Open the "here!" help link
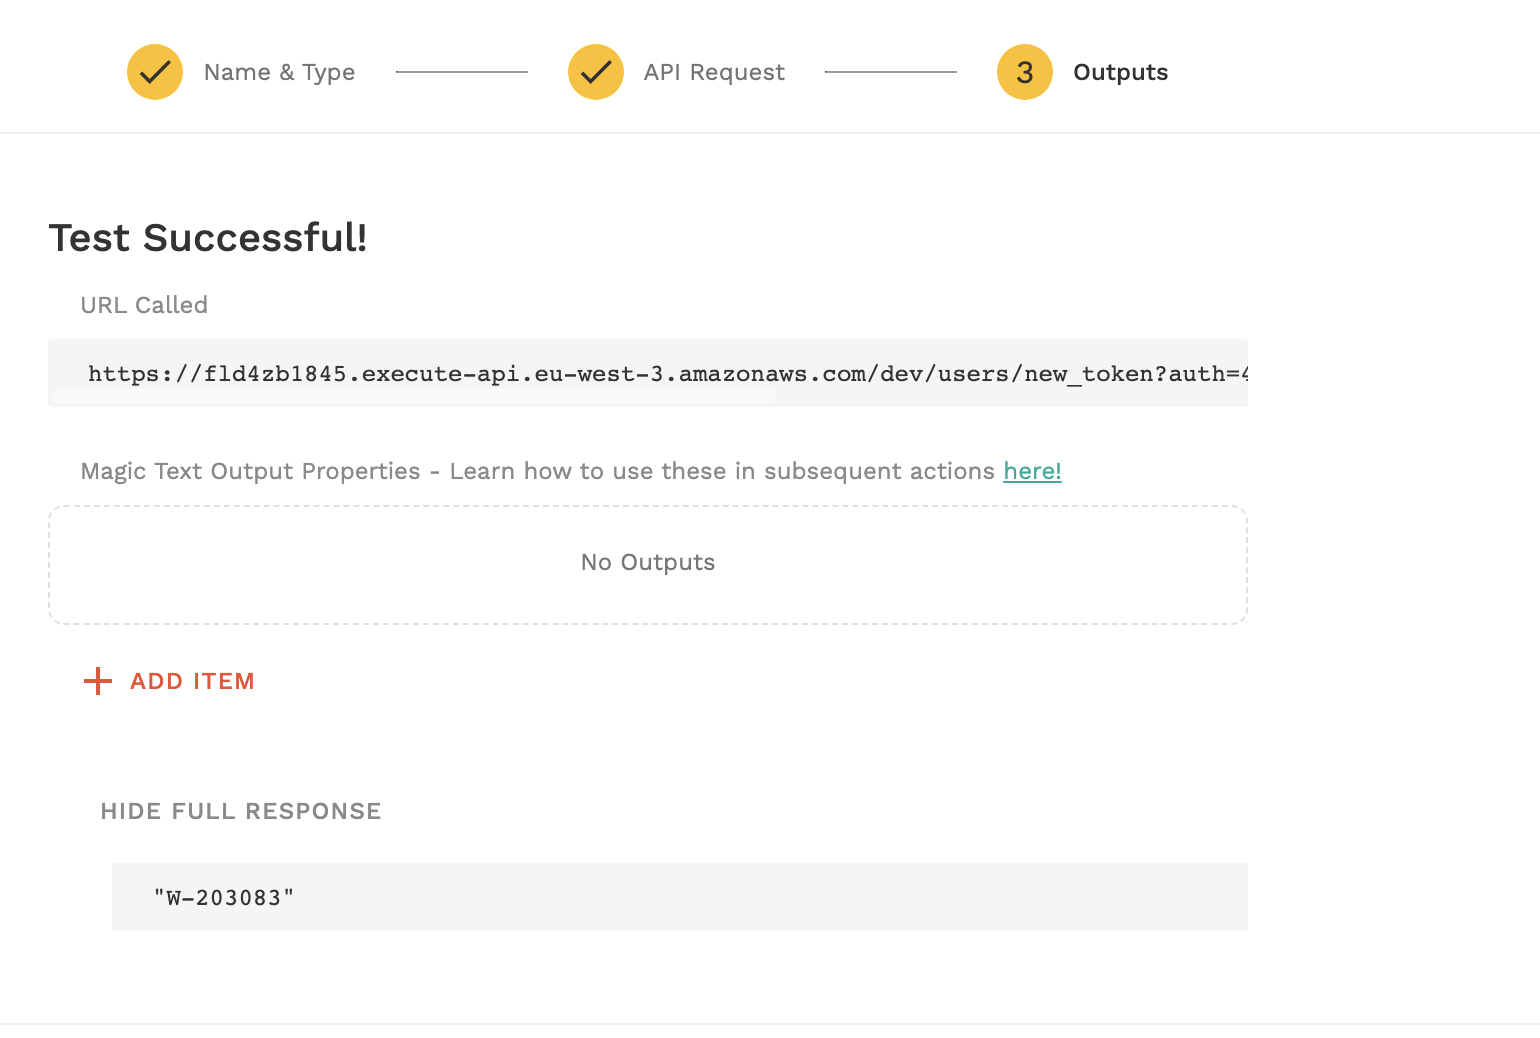 pos(1032,471)
